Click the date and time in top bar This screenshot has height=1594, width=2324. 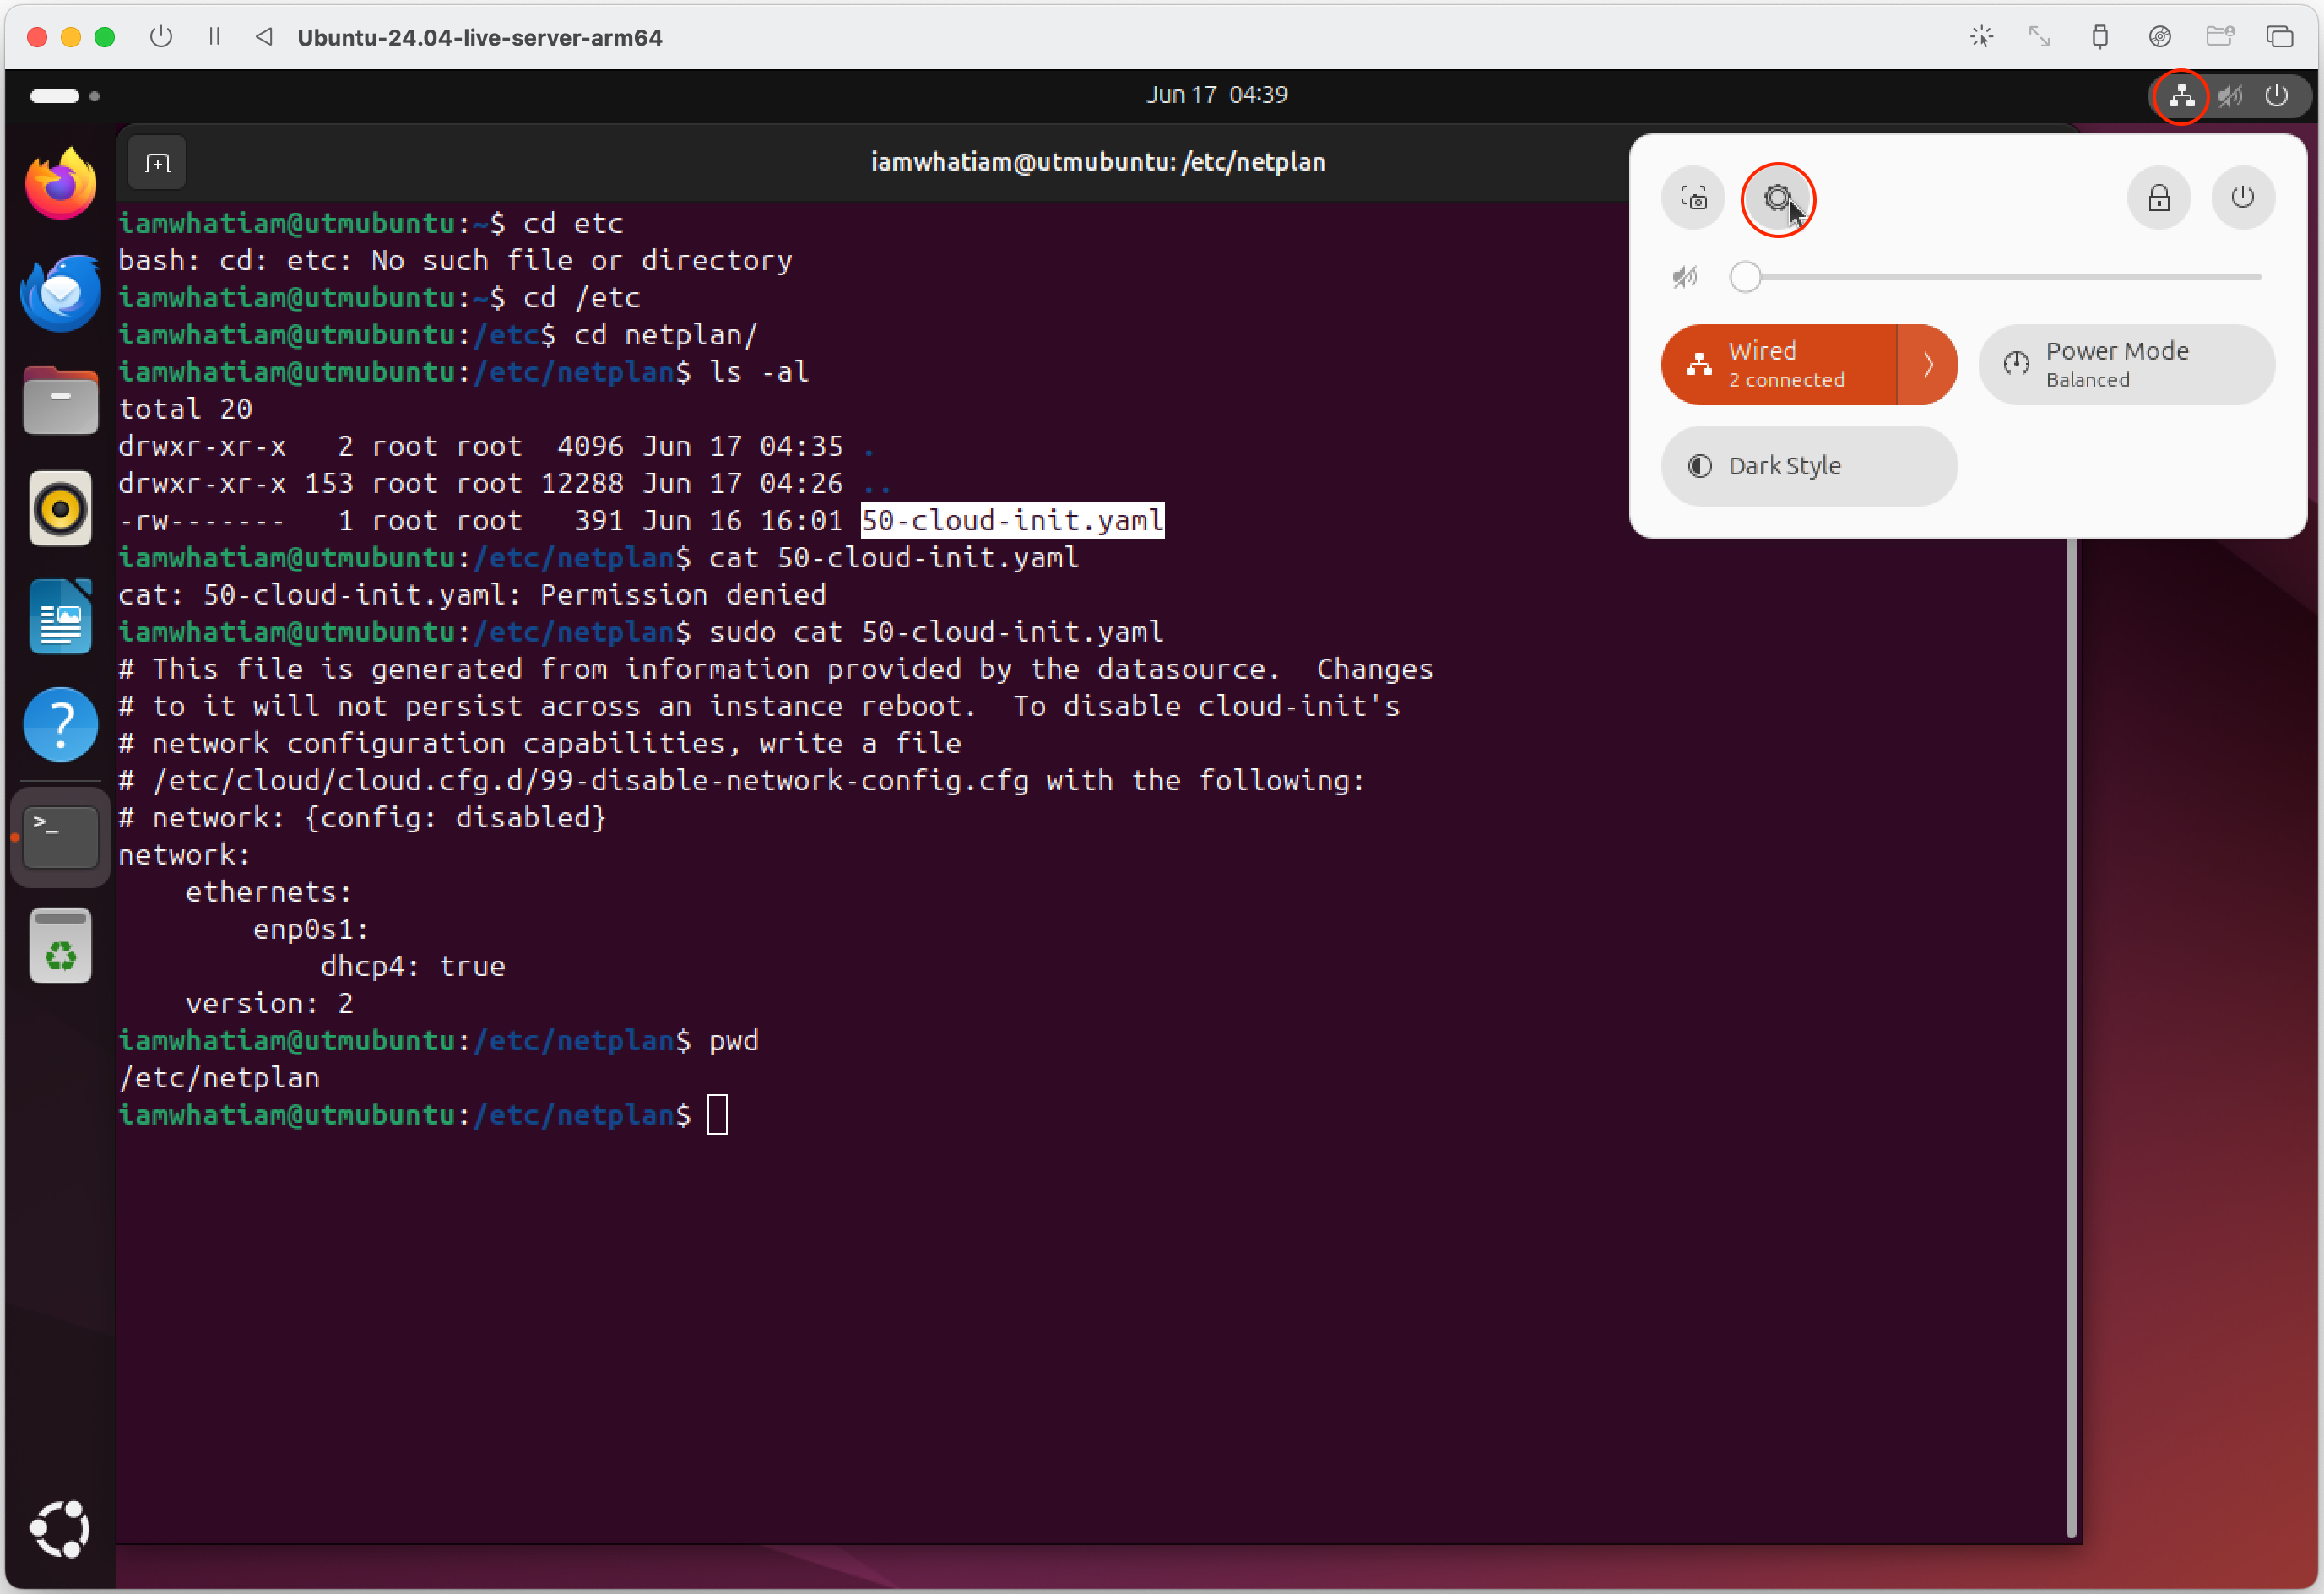pos(1216,95)
